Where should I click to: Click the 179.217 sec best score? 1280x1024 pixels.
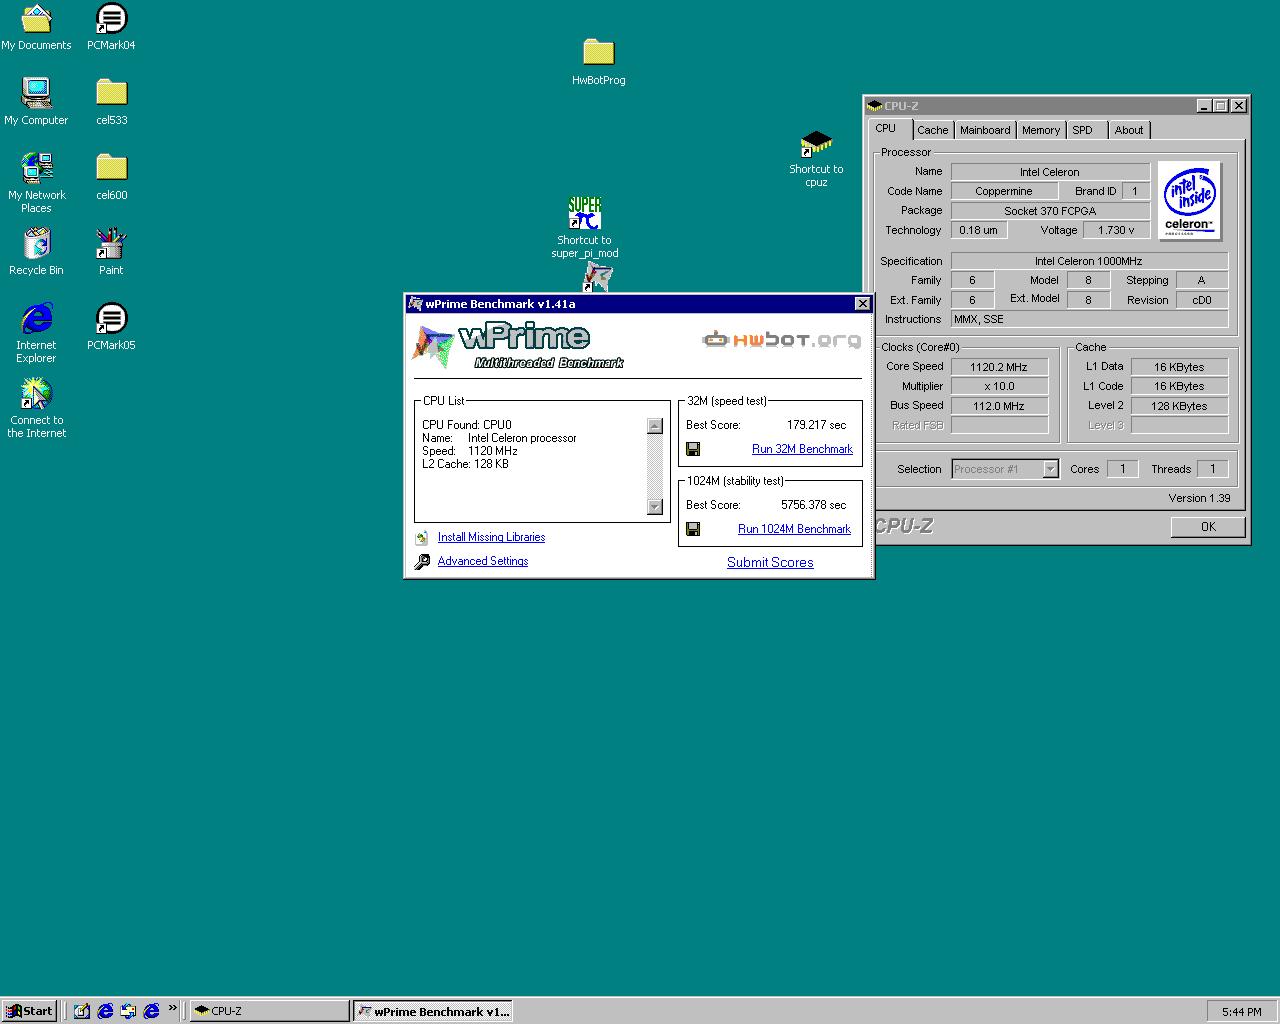tap(816, 425)
